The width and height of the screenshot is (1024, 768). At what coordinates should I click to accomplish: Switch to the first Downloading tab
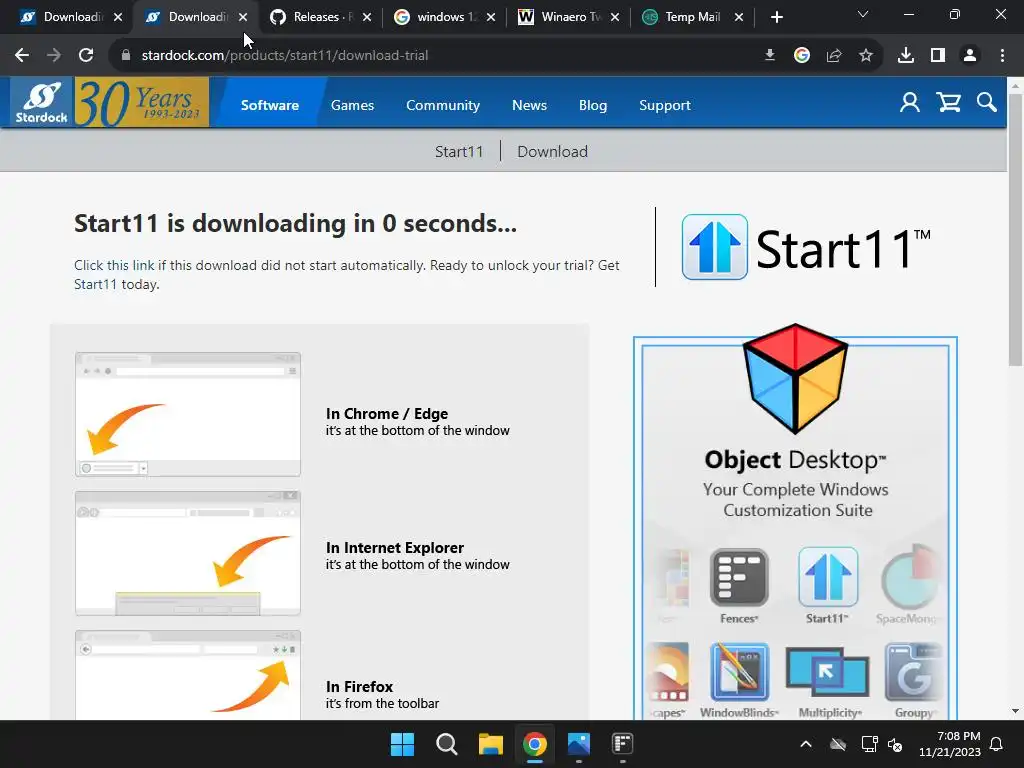coord(62,17)
